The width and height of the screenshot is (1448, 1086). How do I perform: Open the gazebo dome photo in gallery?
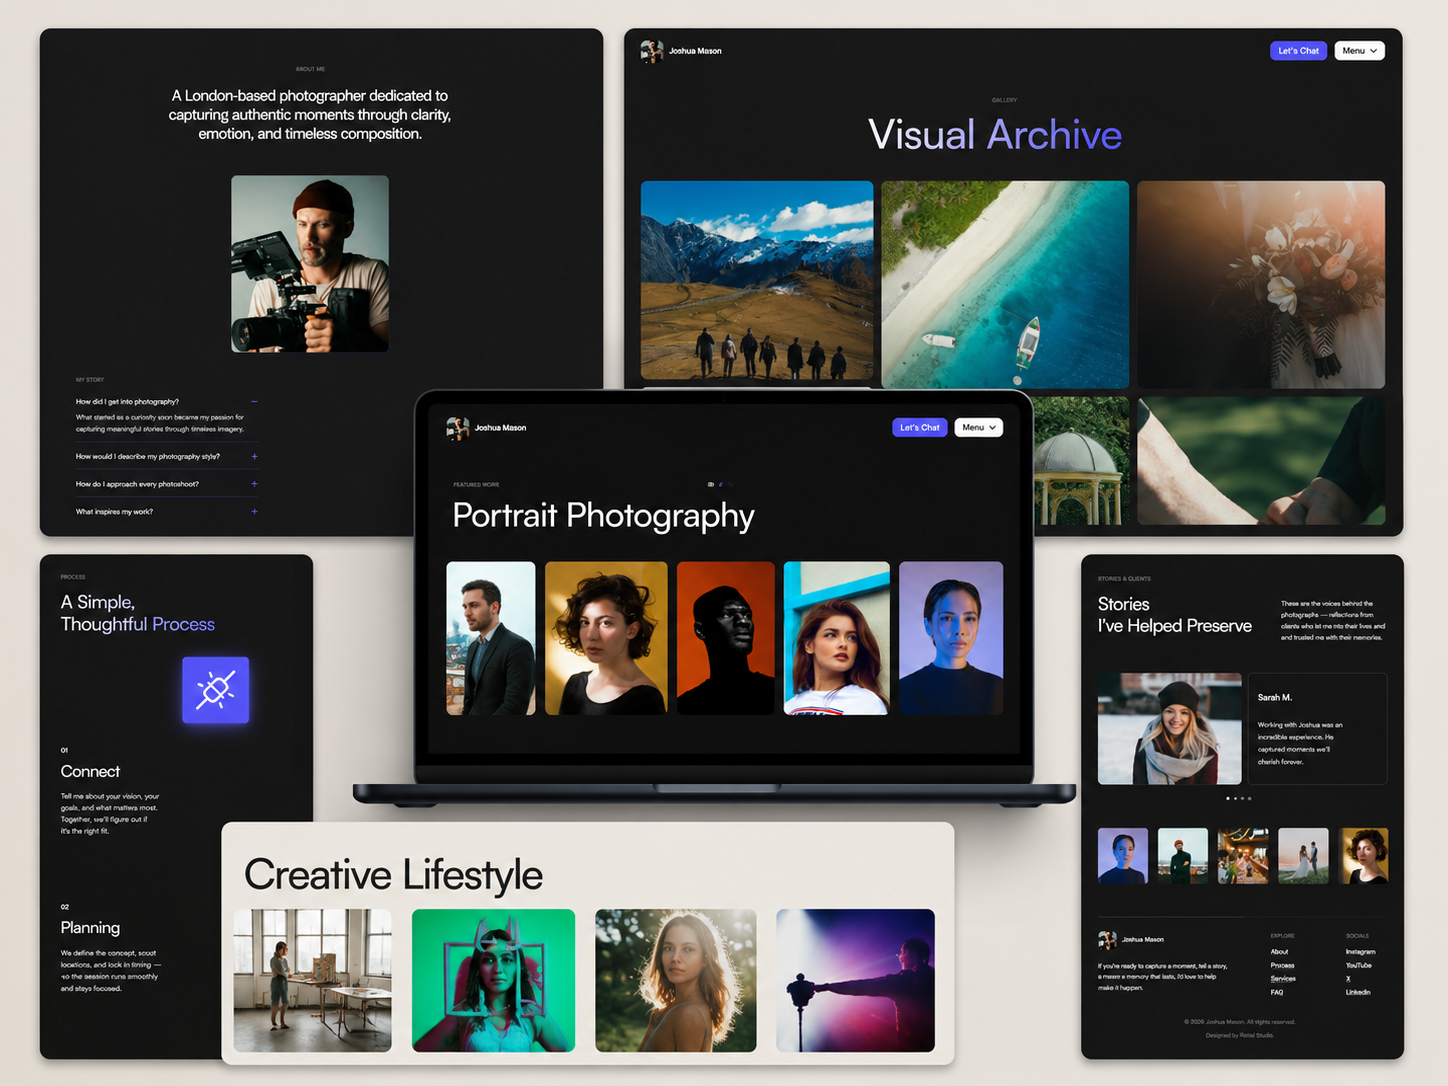1081,460
